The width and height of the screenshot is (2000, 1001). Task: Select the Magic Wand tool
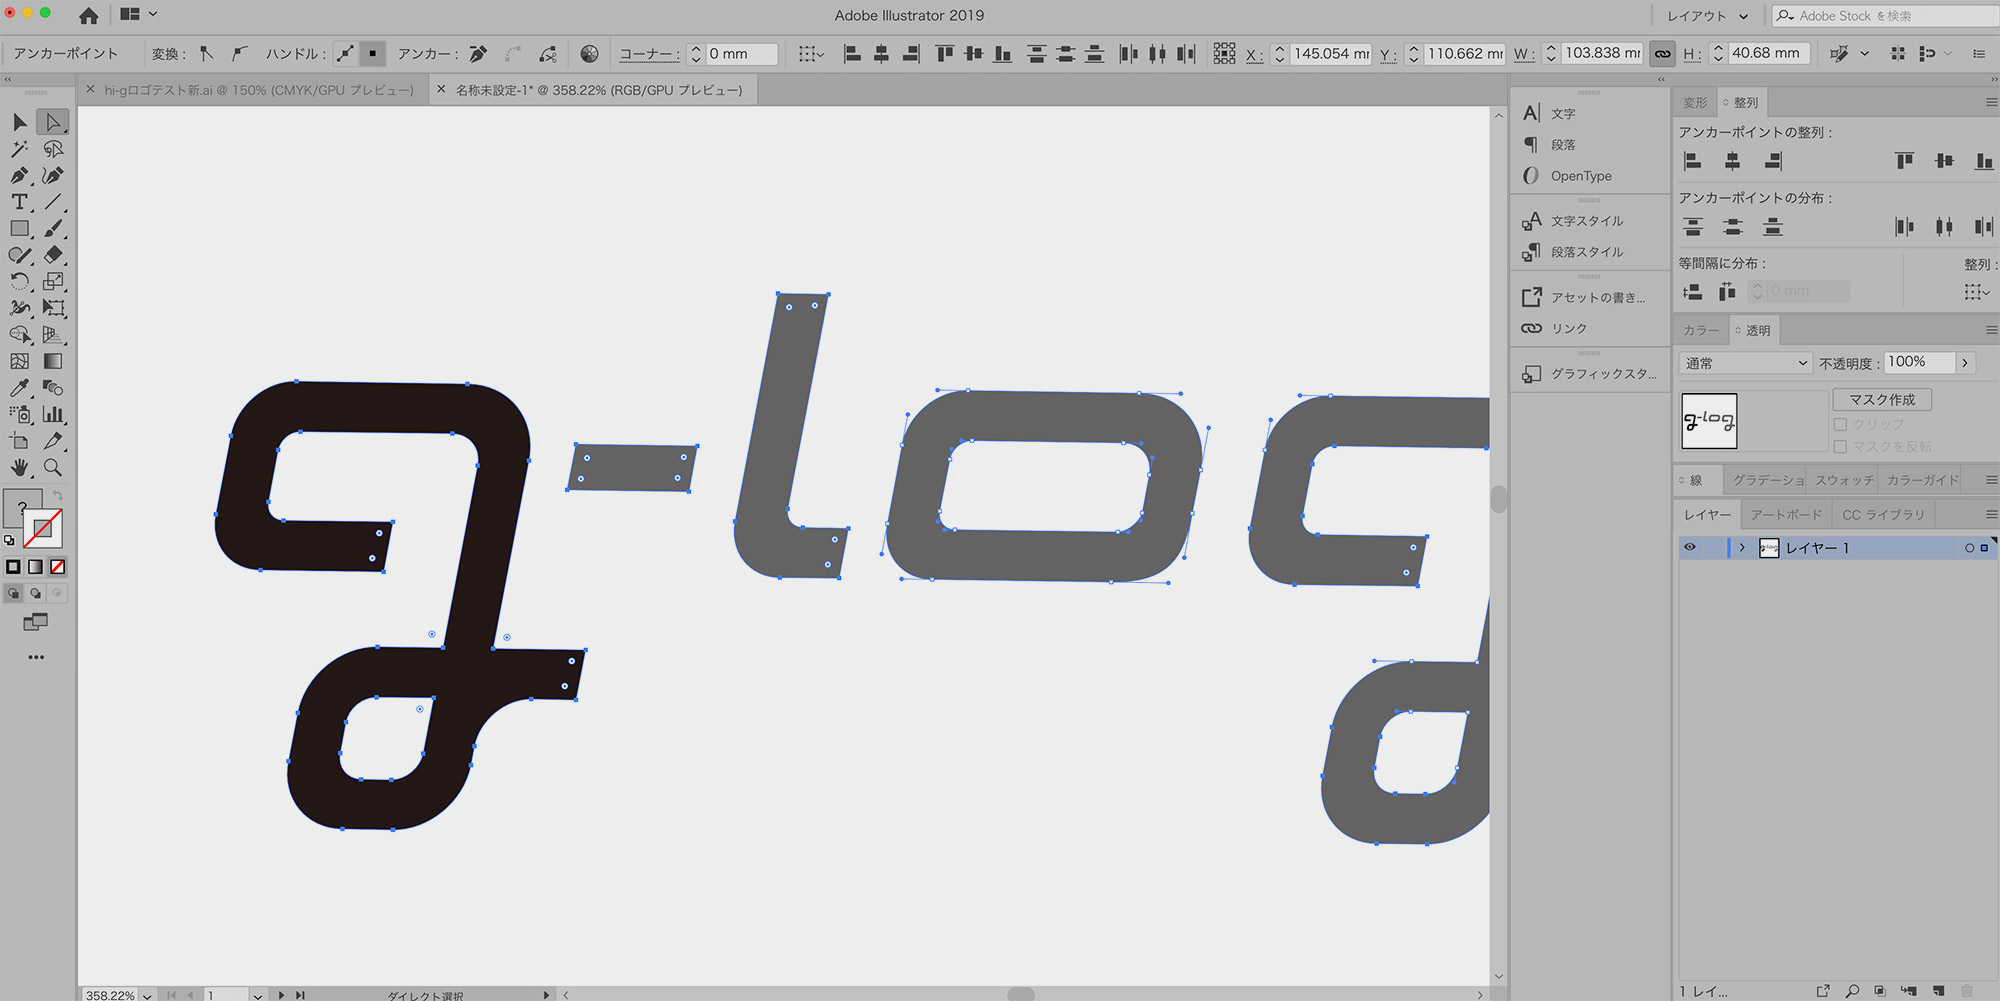click(x=20, y=149)
